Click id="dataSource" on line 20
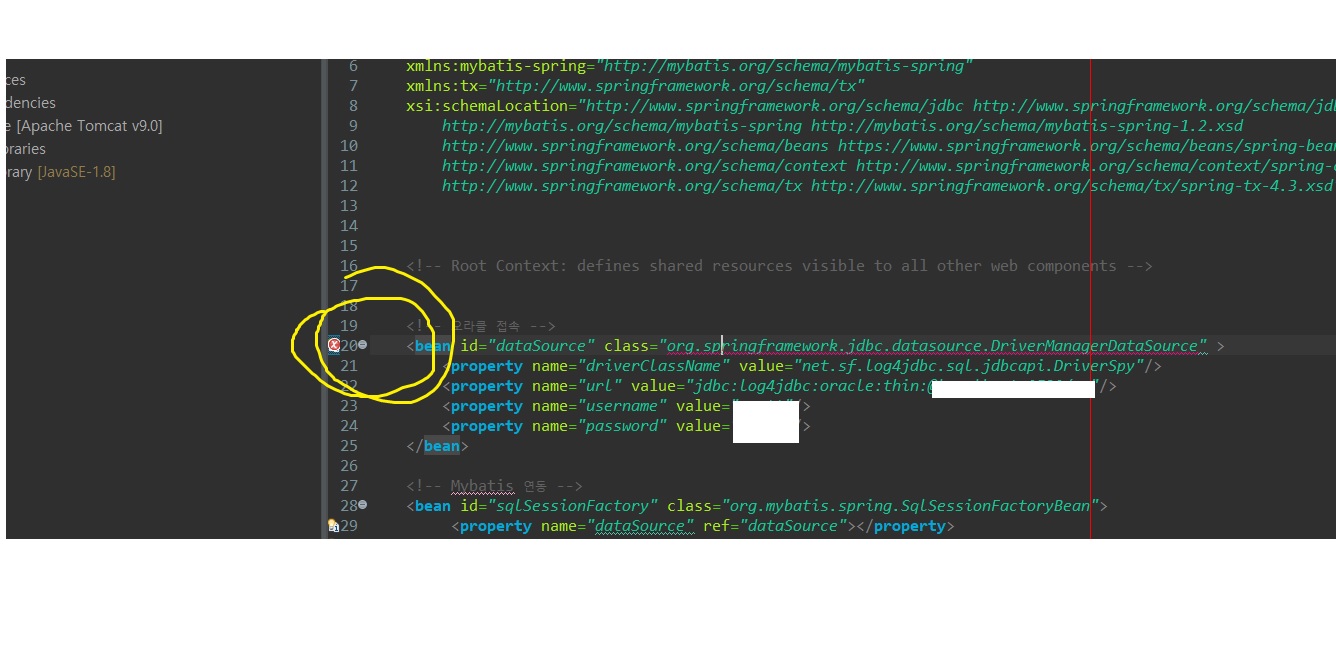Viewport: 1336px width, 648px height. [x=527, y=346]
